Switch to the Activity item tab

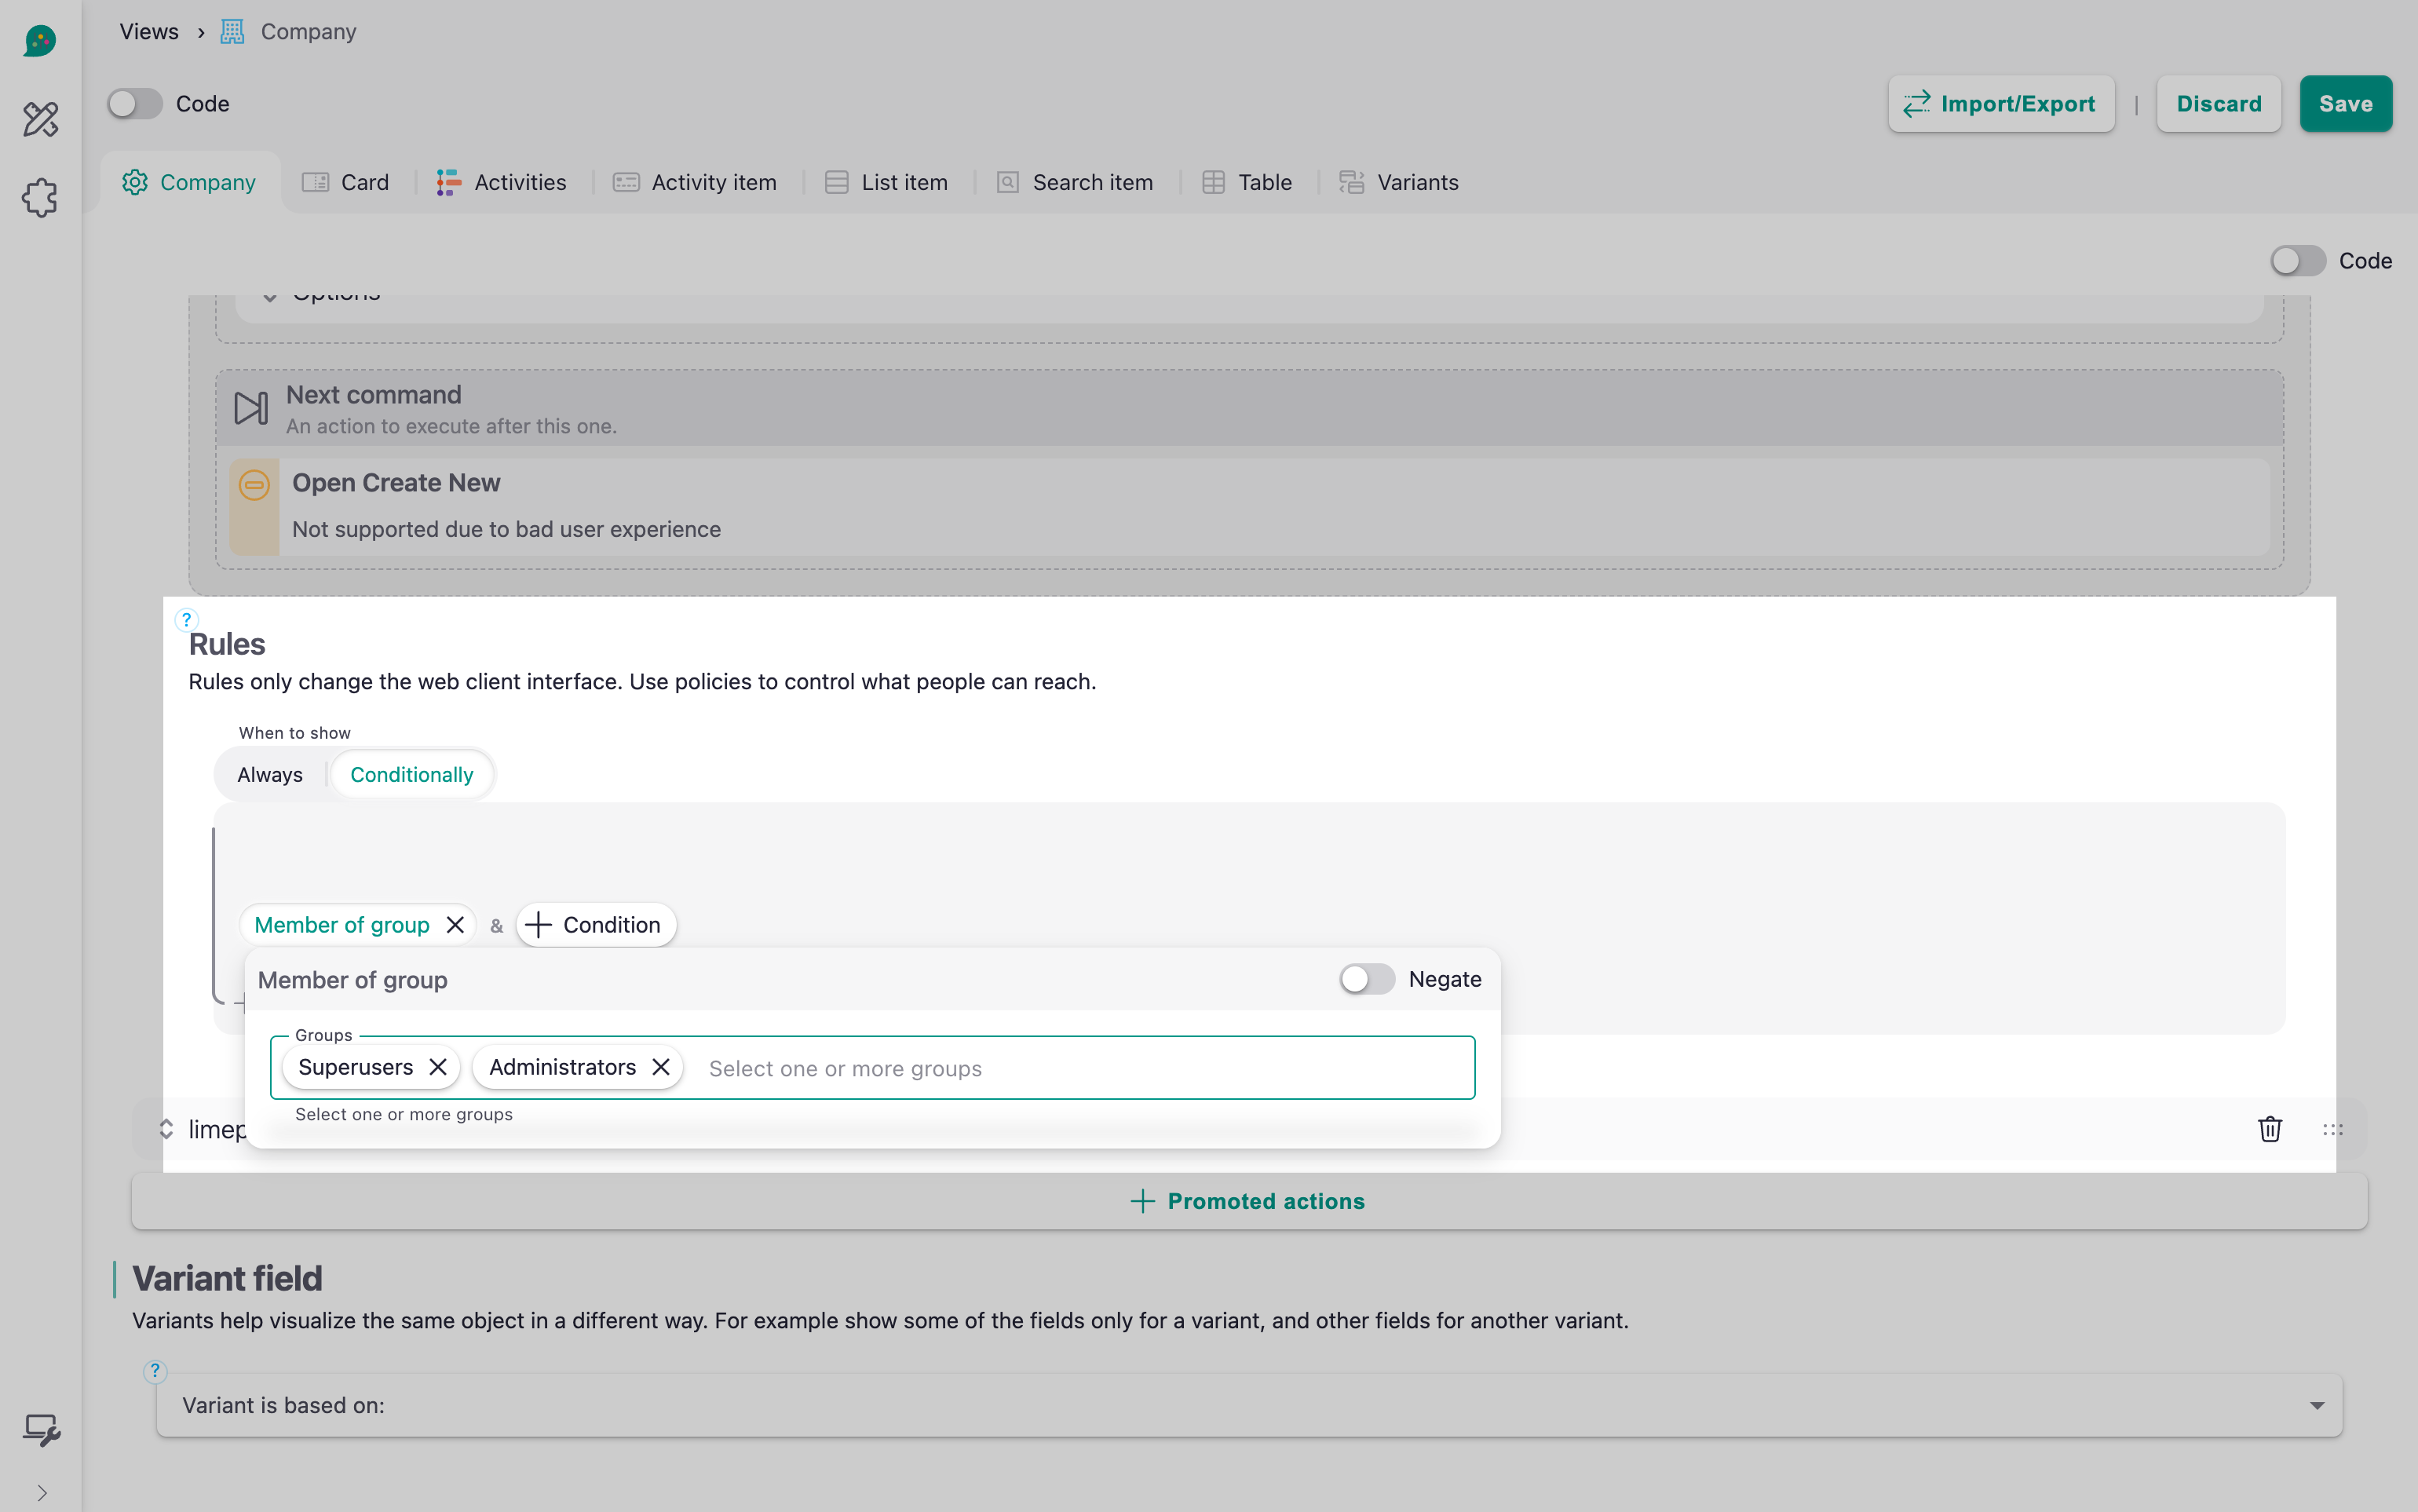[x=695, y=182]
